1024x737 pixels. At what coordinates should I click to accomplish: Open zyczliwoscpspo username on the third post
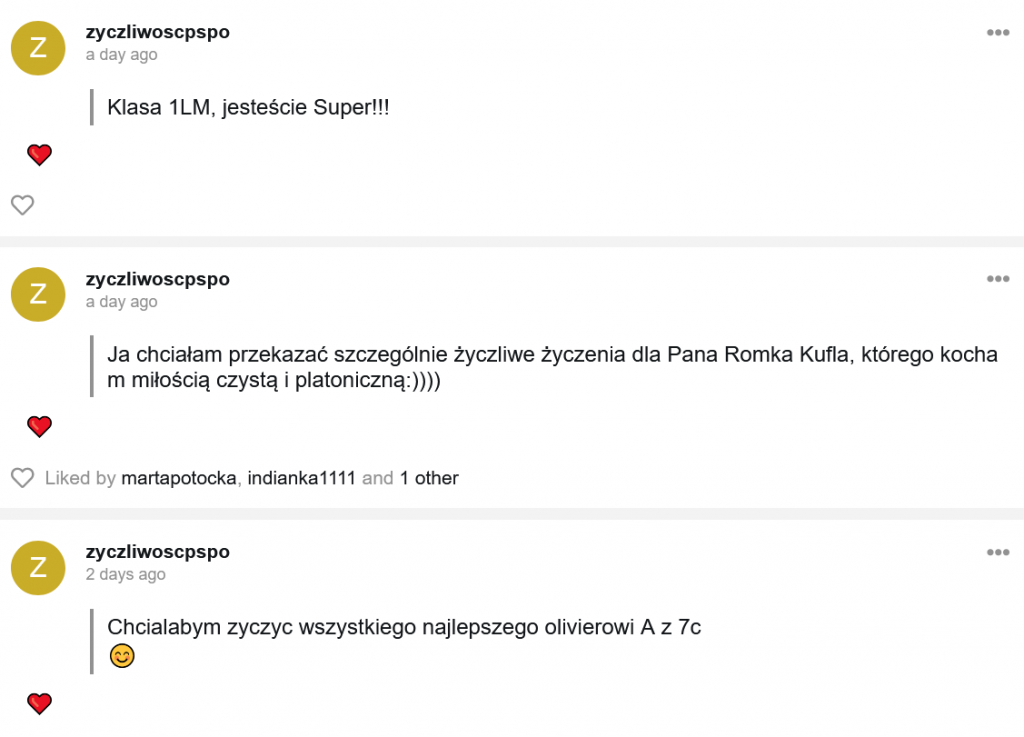coord(157,552)
